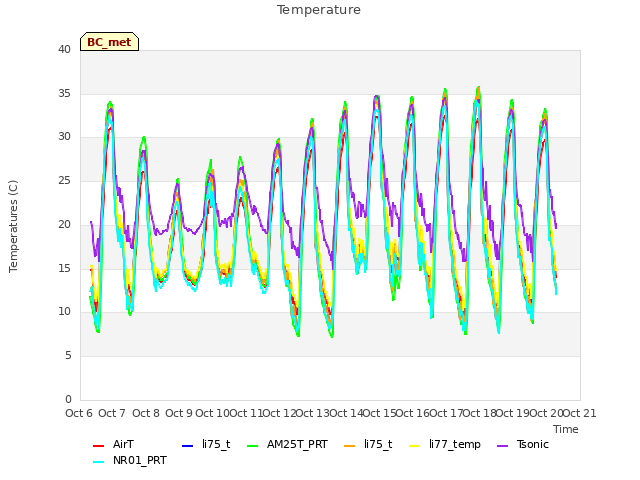Click the Oct 21 x-axis tick label
This screenshot has width=640, height=480.
580,413
